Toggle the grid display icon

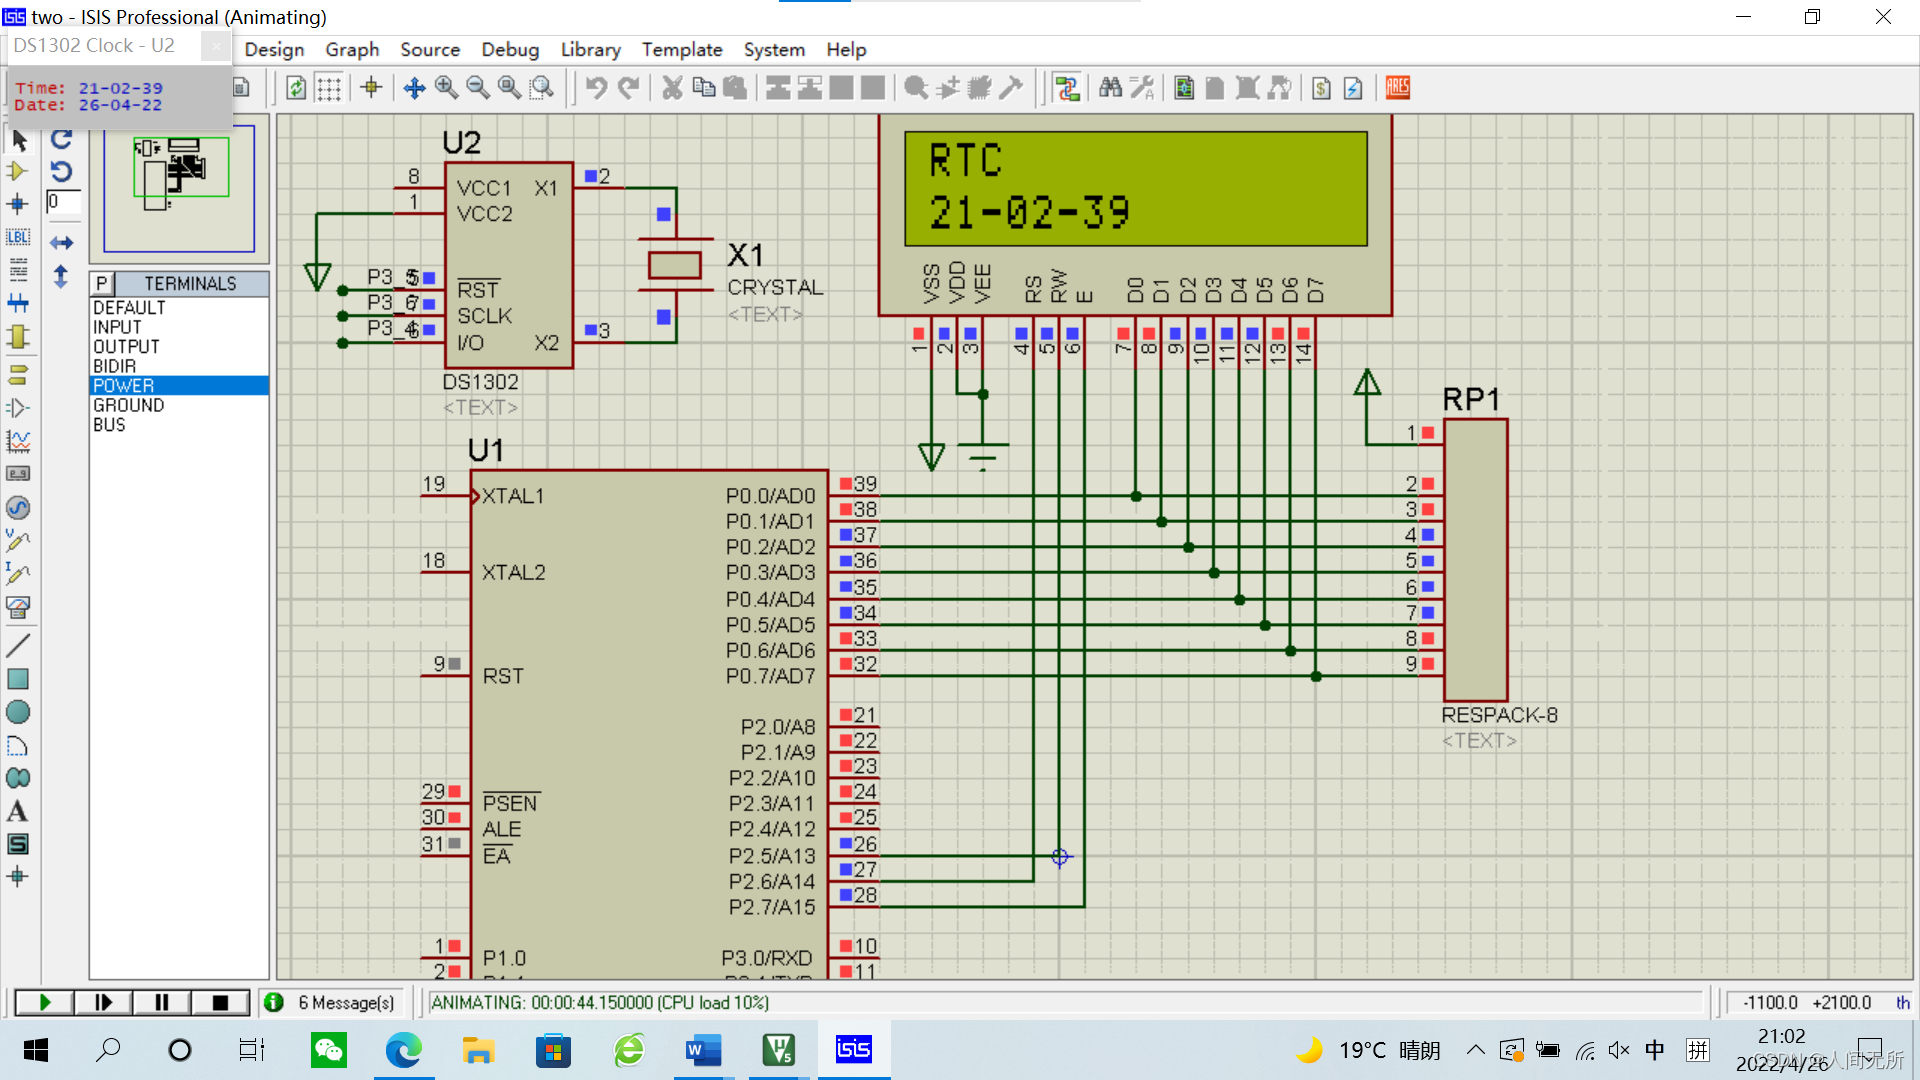click(329, 88)
